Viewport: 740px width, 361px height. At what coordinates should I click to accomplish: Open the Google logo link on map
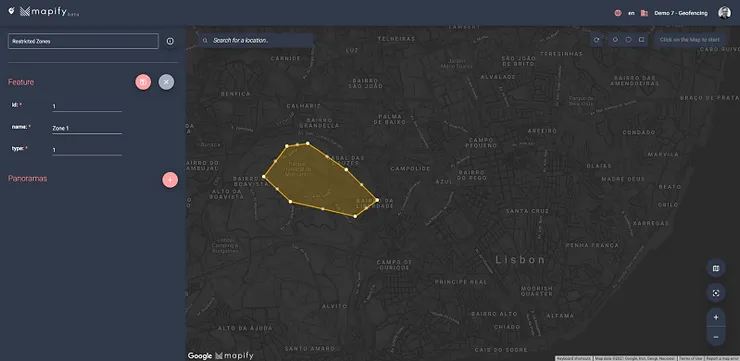[x=200, y=356]
